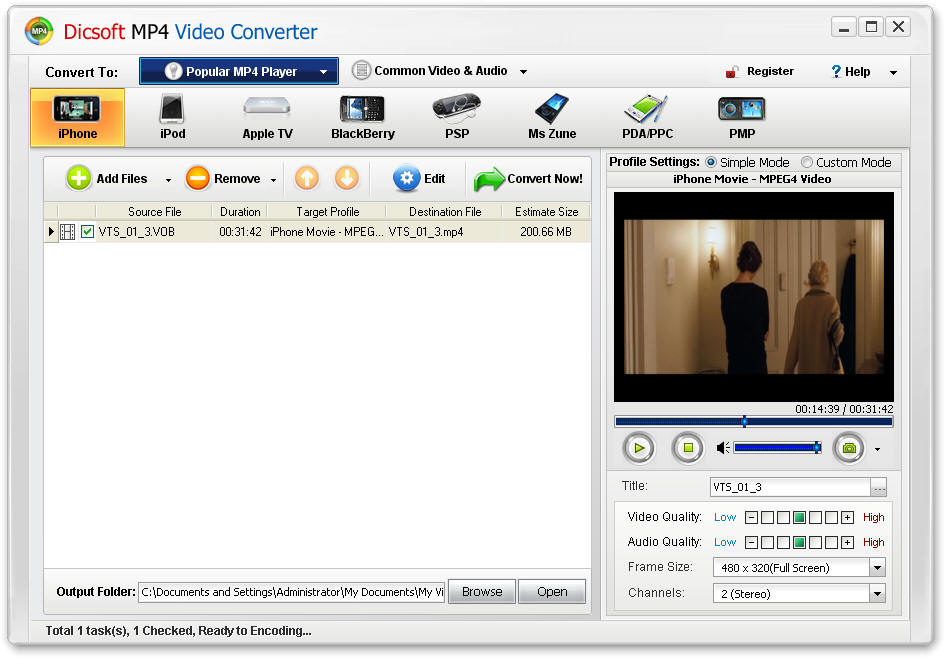Select Simple Mode radio button
The width and height of the screenshot is (945, 658).
coord(711,162)
